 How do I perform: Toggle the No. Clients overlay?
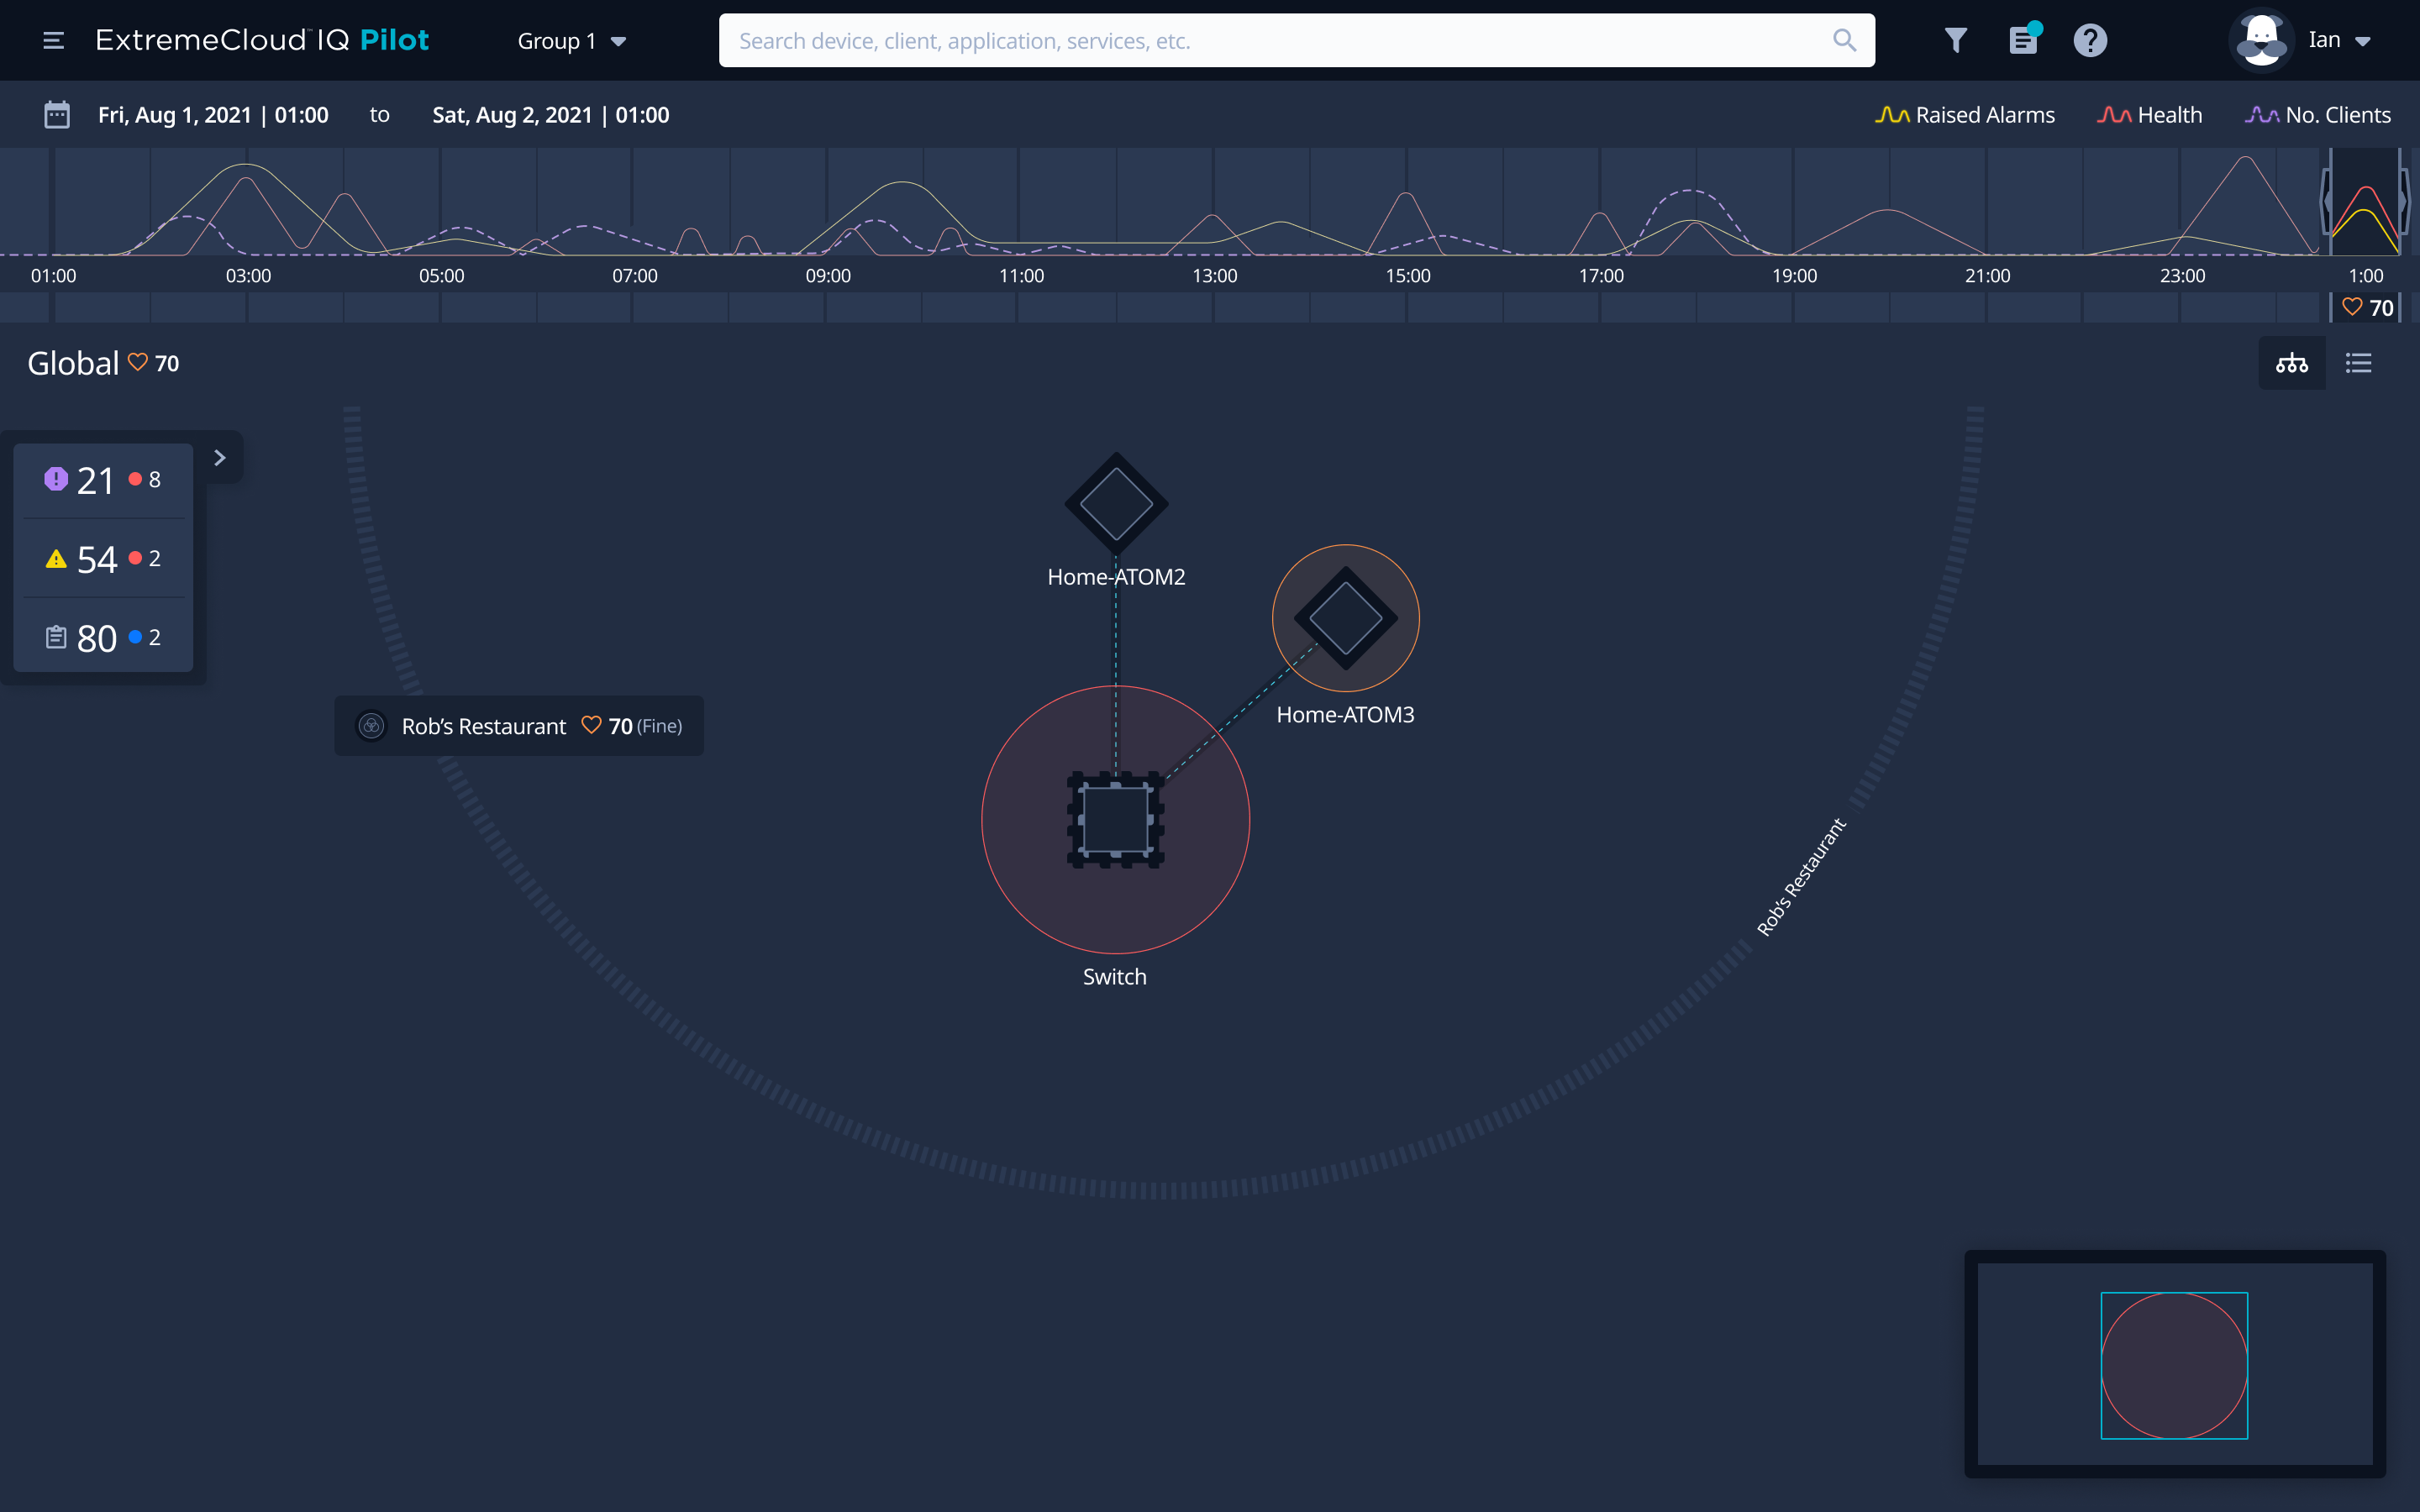click(x=2318, y=114)
